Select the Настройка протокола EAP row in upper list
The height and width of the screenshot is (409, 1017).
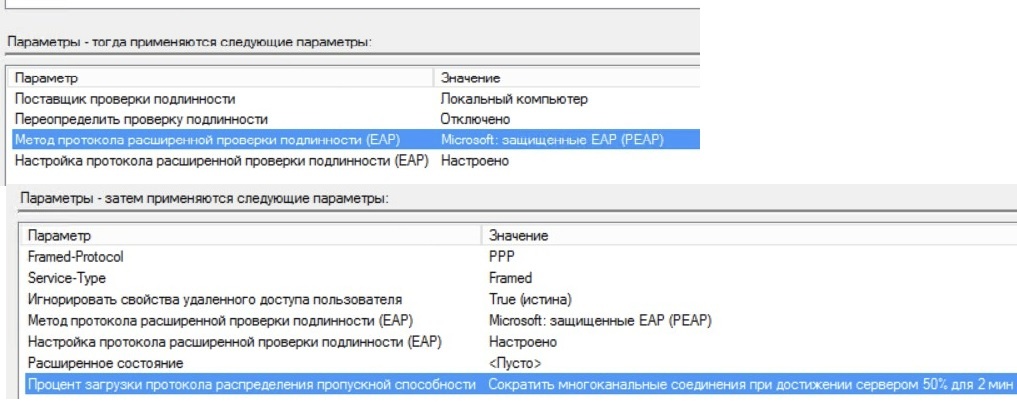pyautogui.click(x=355, y=160)
